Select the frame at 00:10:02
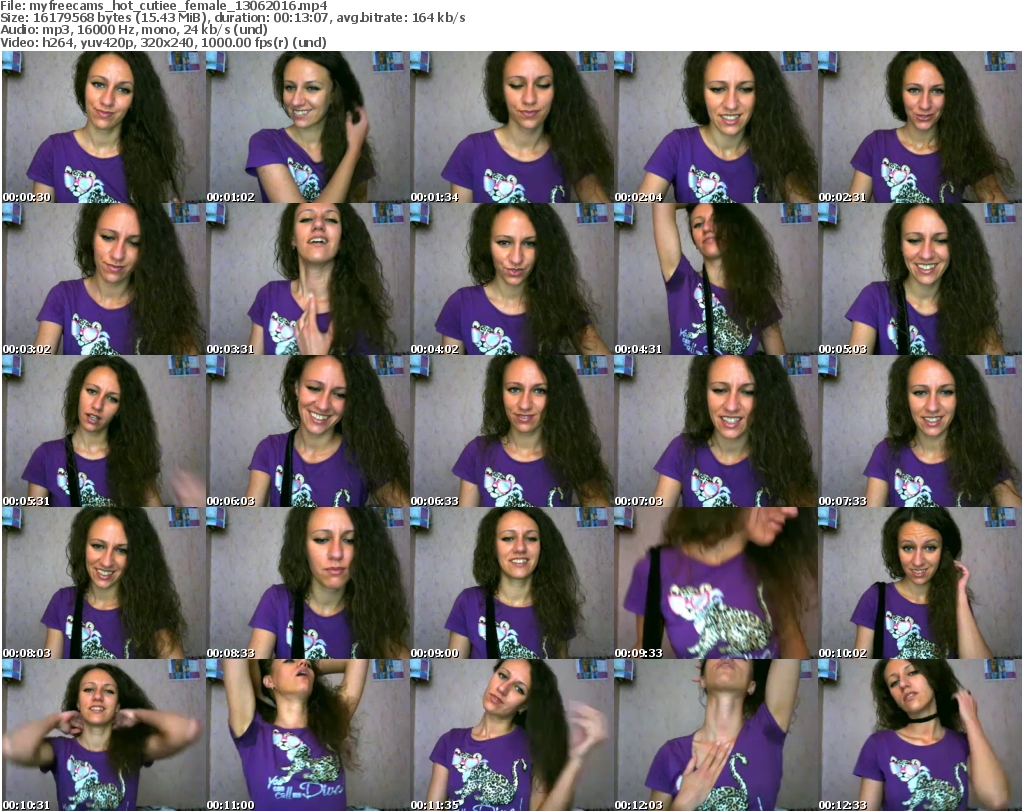 (919, 583)
